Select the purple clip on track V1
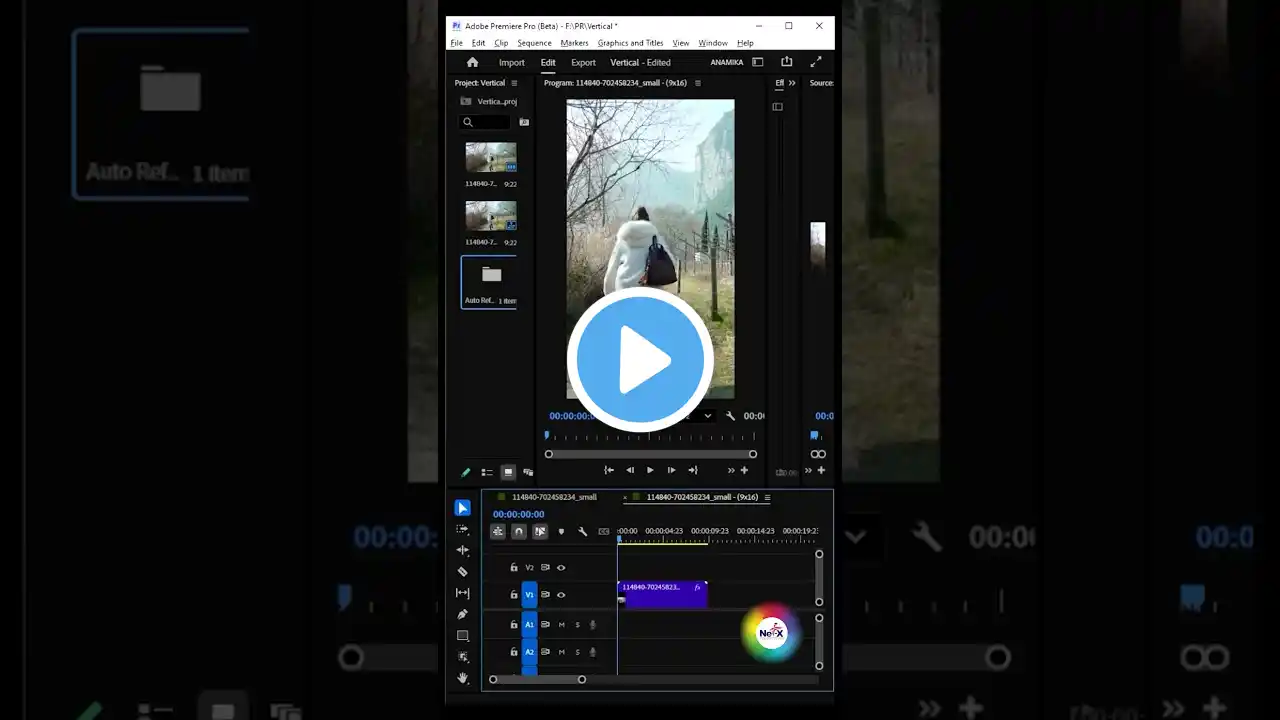Image resolution: width=1280 pixels, height=720 pixels. (x=662, y=594)
